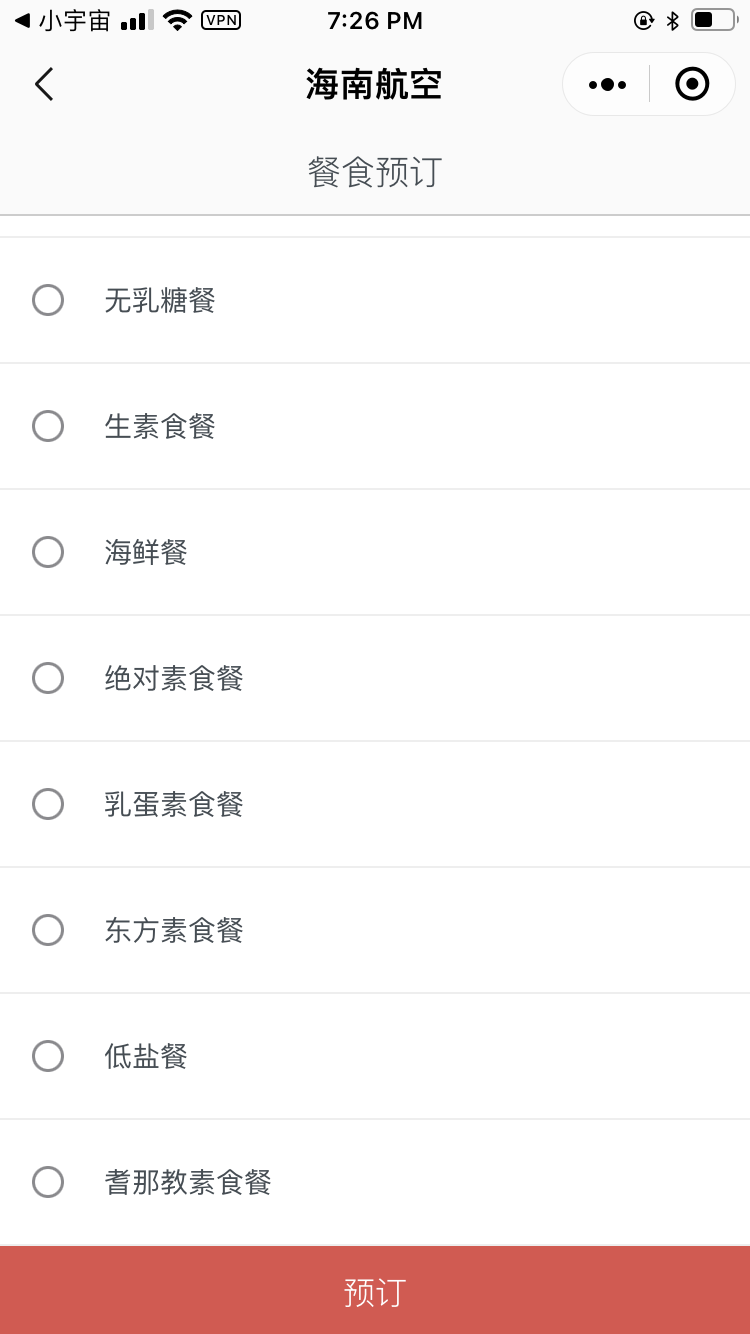Tap the VPN status indicator
This screenshot has width=750, height=1334.
click(x=221, y=20)
